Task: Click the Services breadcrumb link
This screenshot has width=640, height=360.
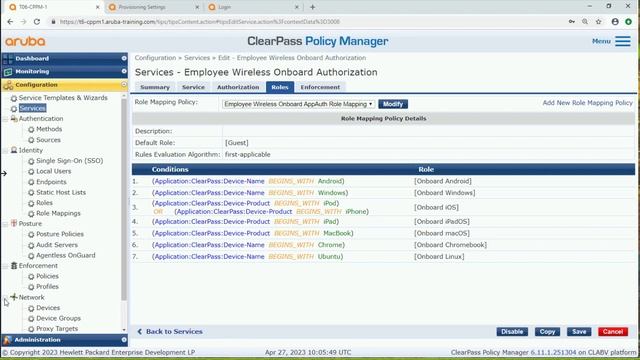Action: 197,58
